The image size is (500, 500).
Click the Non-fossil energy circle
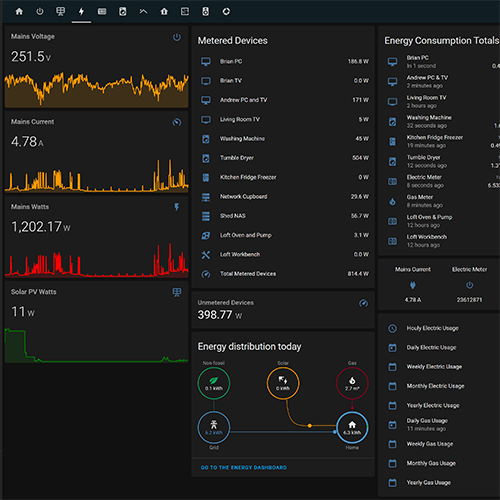click(x=214, y=383)
